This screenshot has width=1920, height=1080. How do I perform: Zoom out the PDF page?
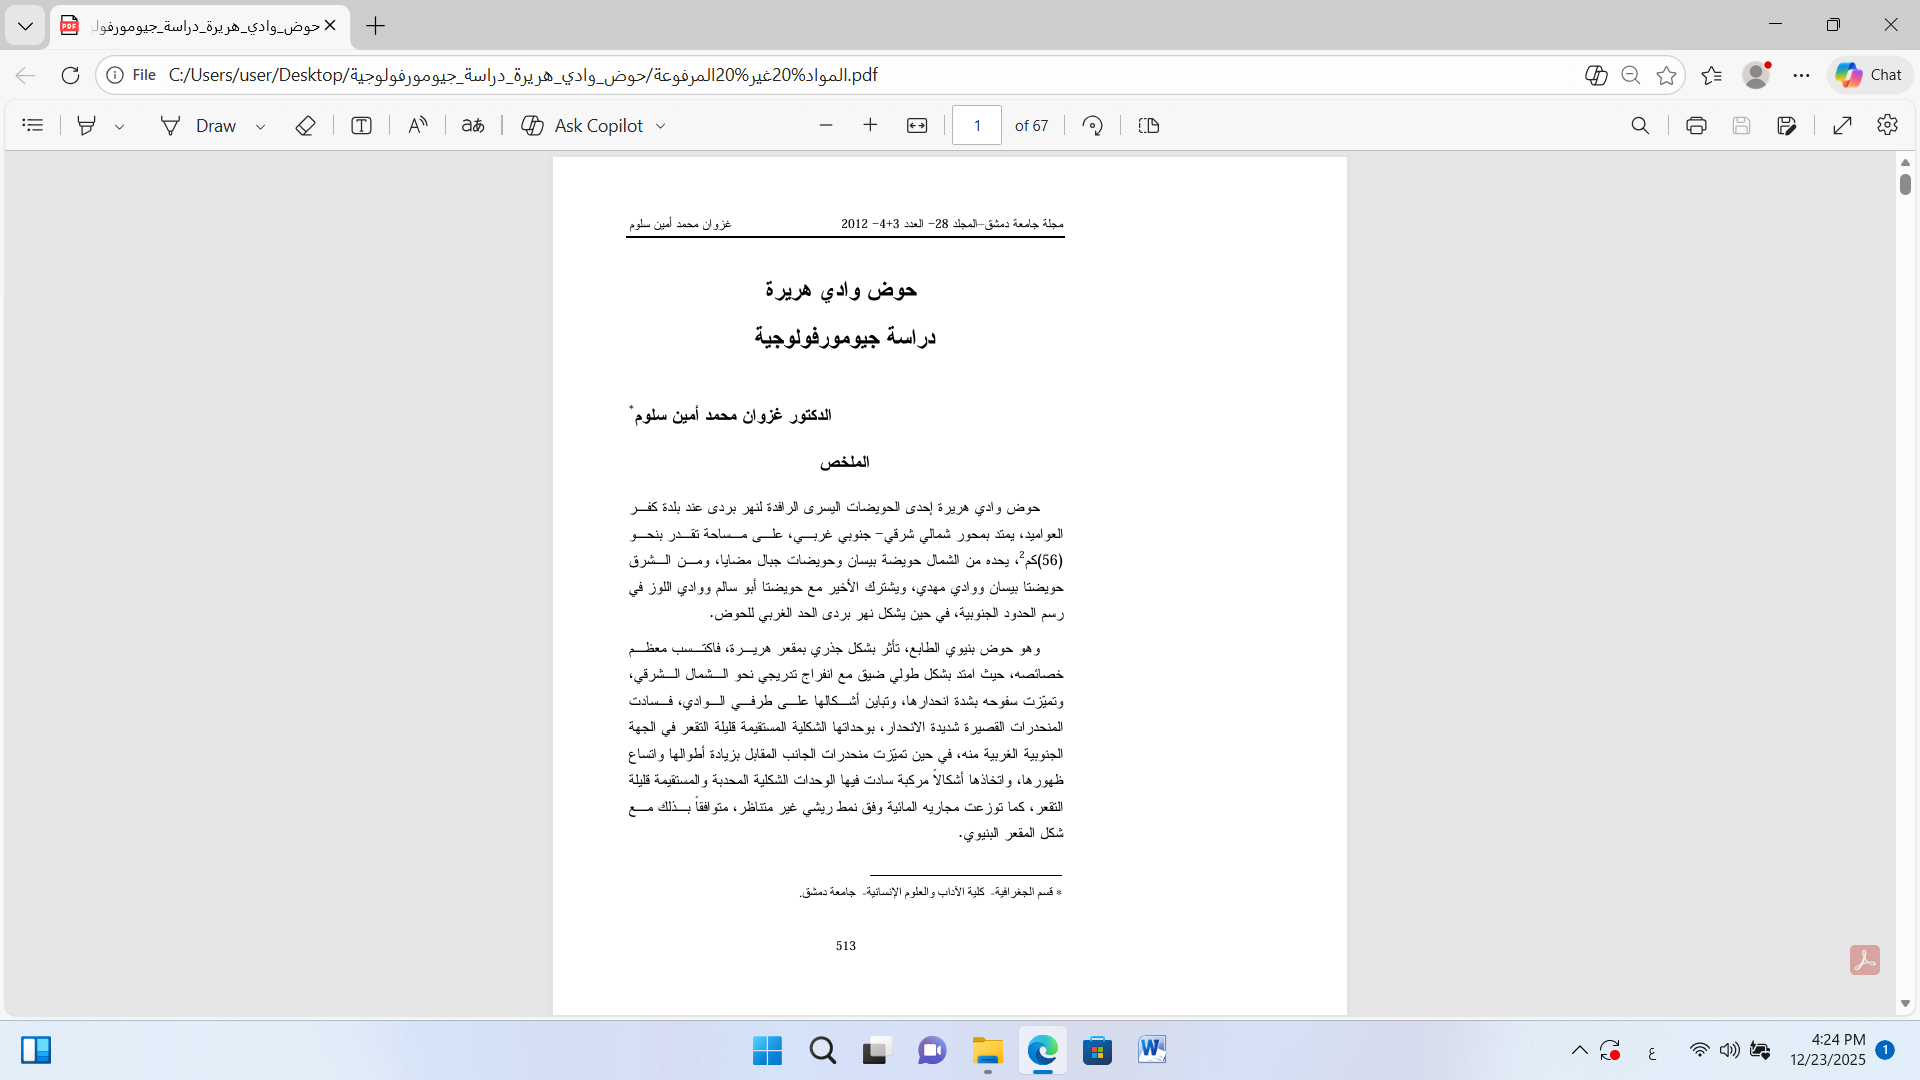(x=826, y=125)
